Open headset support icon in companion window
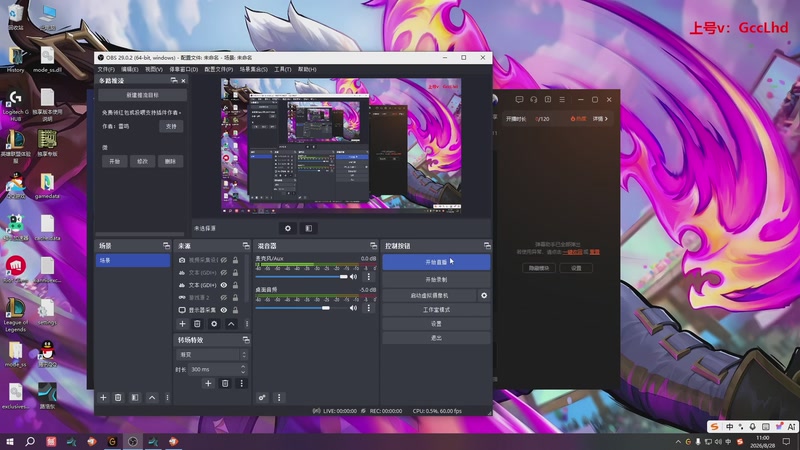 (x=533, y=99)
